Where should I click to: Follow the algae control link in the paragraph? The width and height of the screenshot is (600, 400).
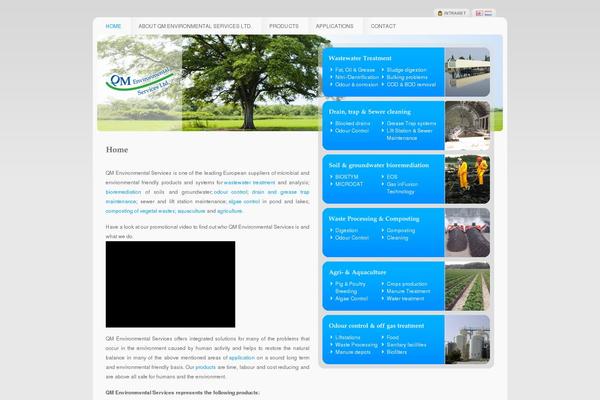coord(244,202)
